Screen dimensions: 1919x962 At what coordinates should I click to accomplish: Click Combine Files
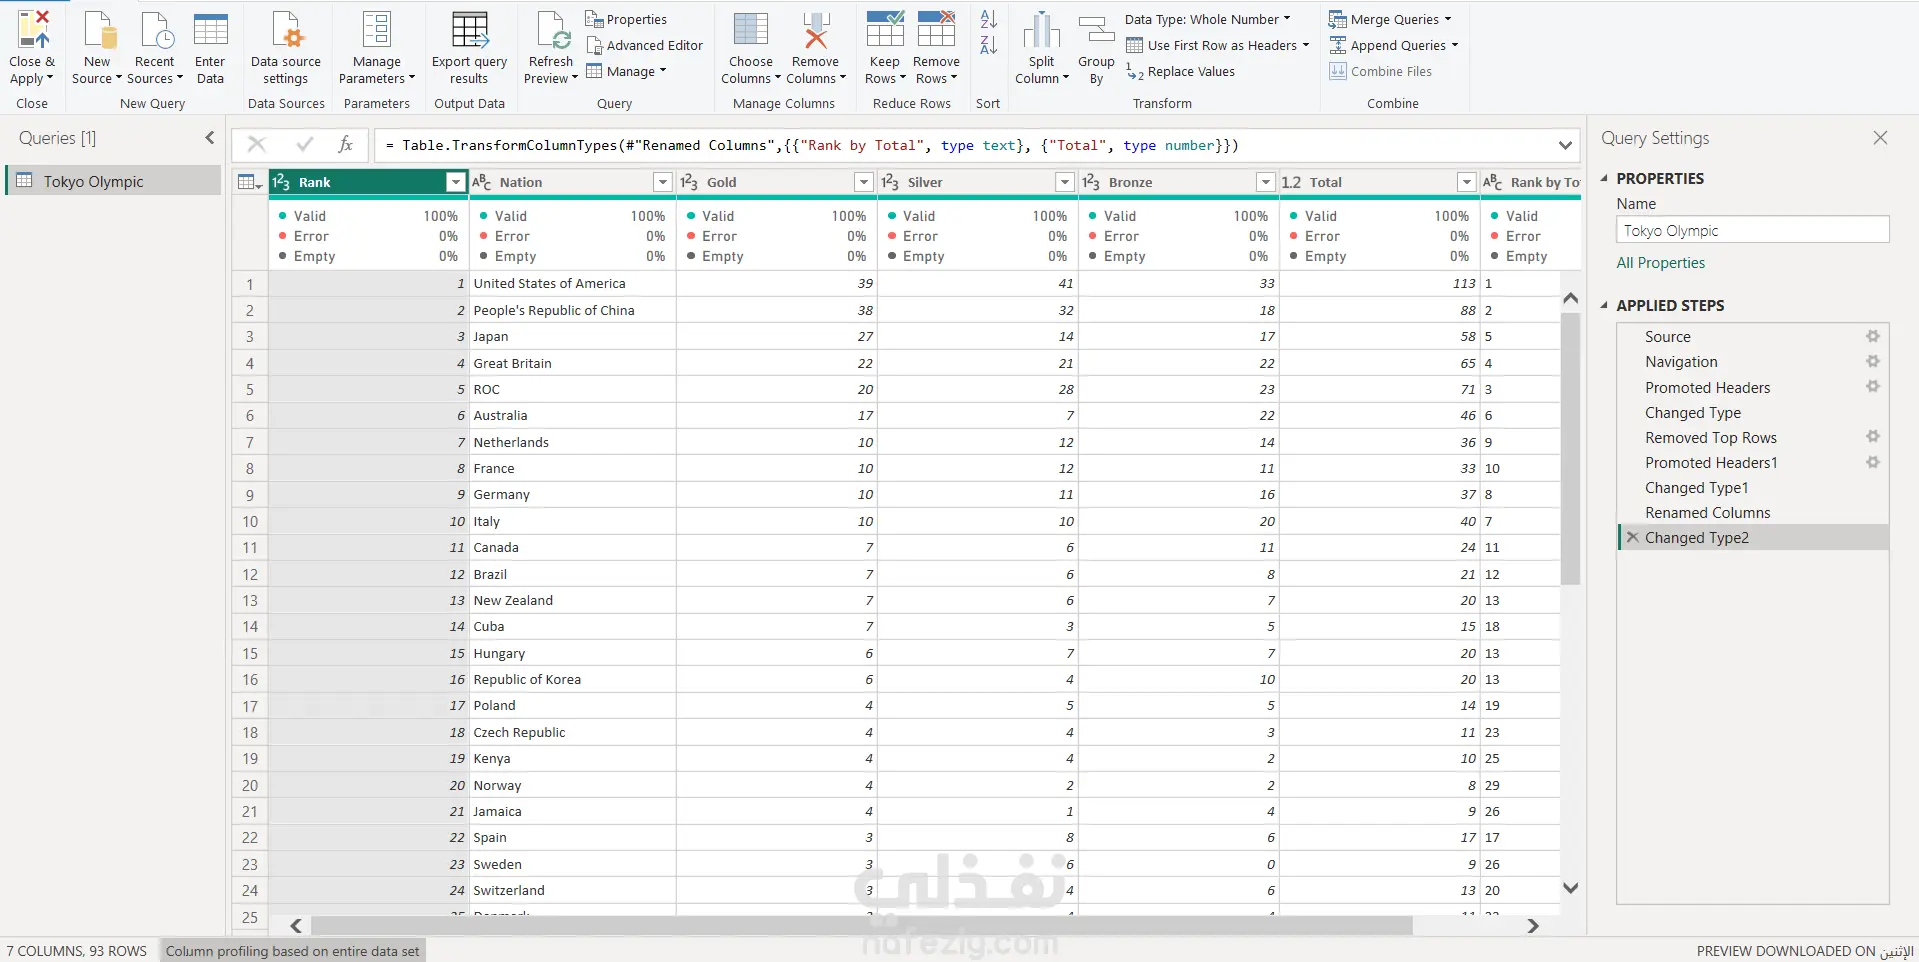1381,71
